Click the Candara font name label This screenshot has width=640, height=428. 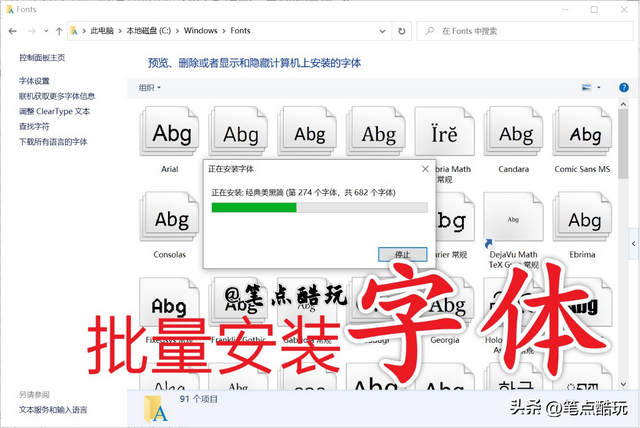(x=513, y=169)
